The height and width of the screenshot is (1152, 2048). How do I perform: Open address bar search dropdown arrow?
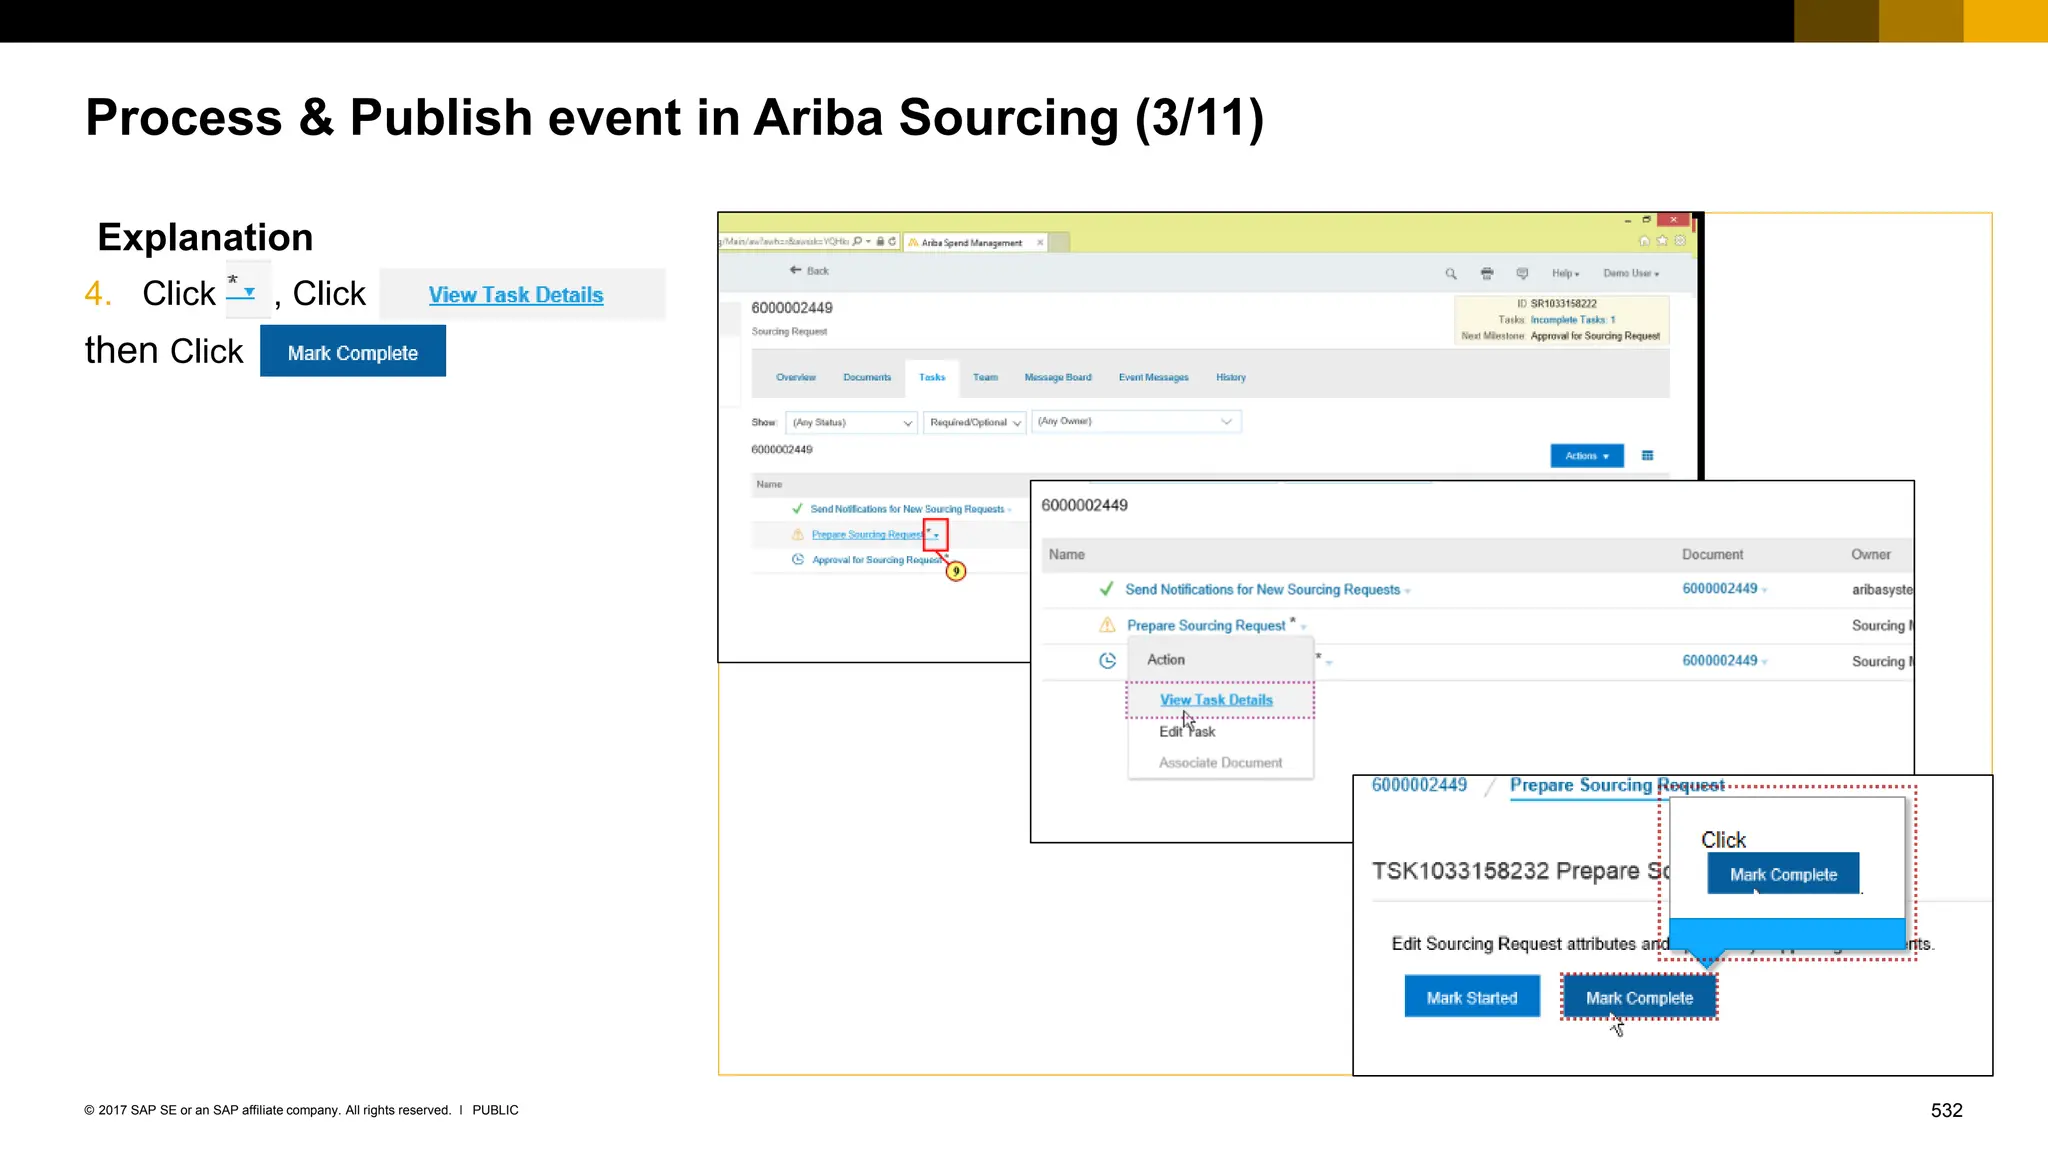[867, 241]
